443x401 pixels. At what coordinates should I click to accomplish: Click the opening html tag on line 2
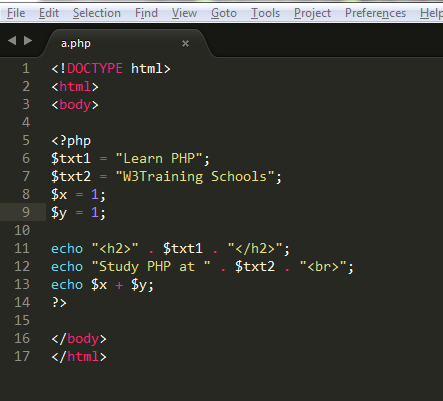(x=75, y=87)
